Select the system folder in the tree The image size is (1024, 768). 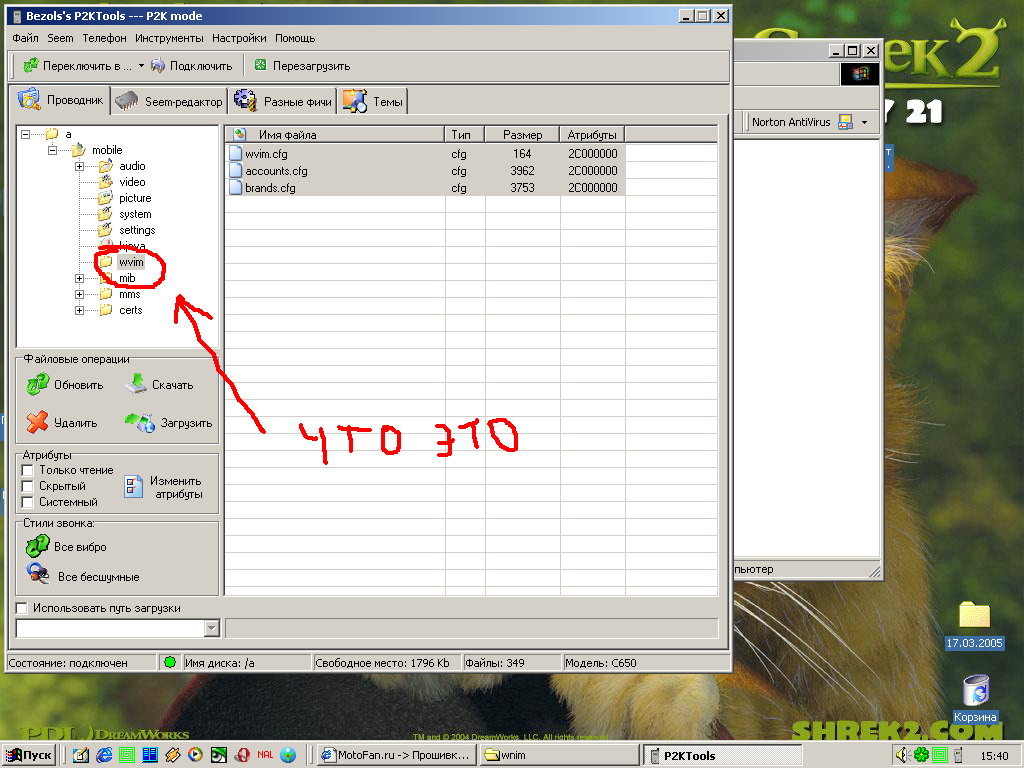(x=135, y=214)
